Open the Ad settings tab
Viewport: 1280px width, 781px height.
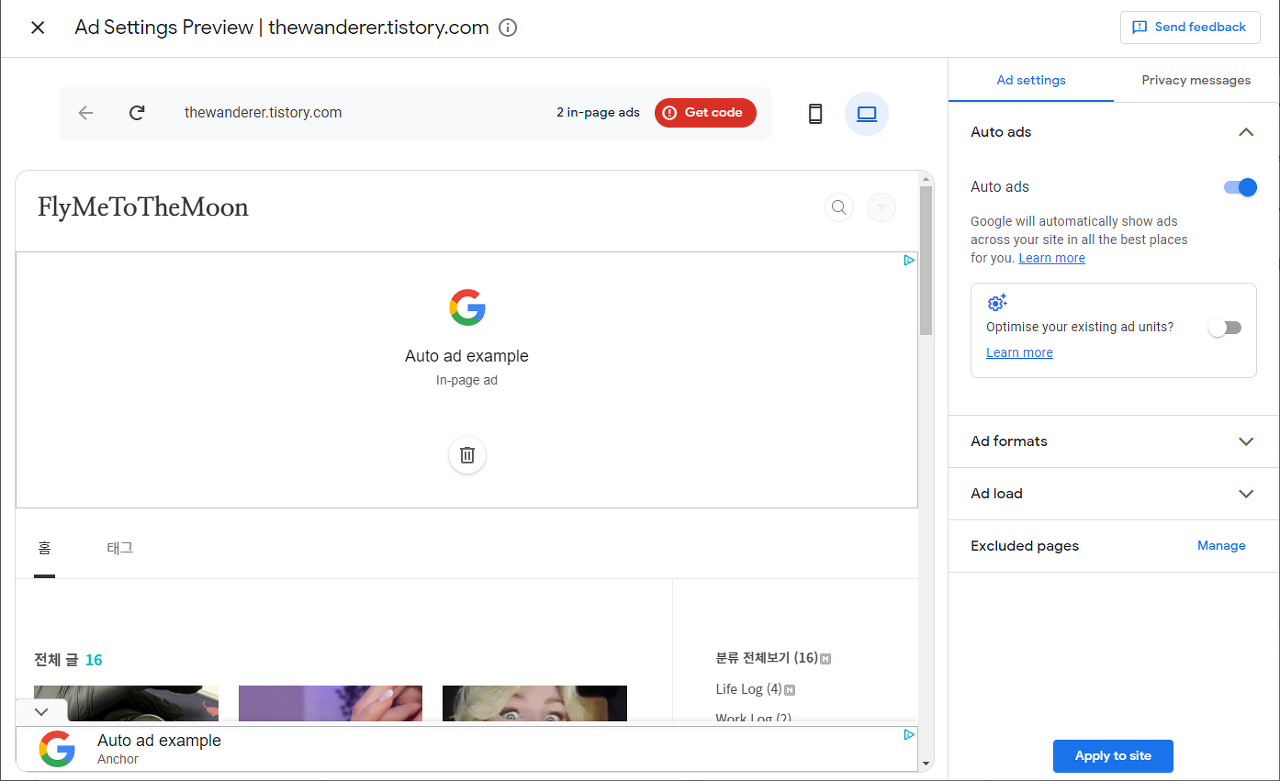pyautogui.click(x=1031, y=80)
